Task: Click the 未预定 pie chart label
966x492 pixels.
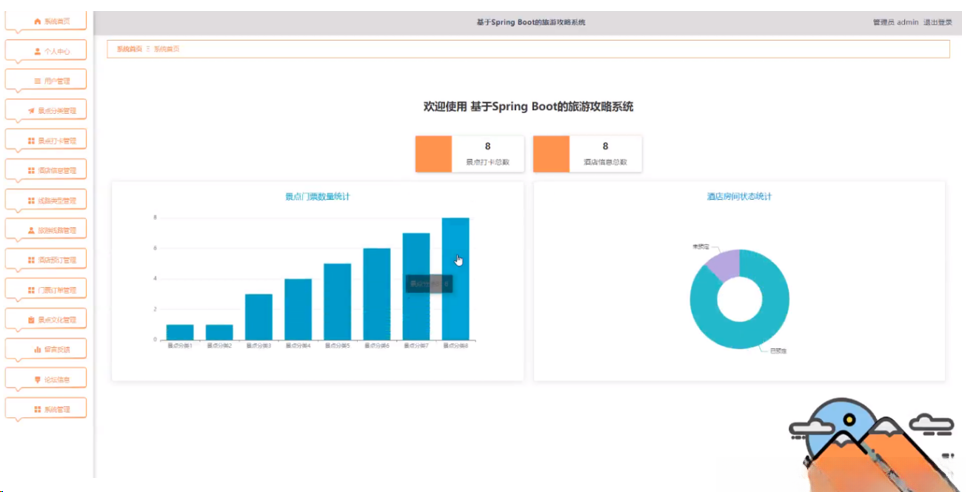Action: 700,246
